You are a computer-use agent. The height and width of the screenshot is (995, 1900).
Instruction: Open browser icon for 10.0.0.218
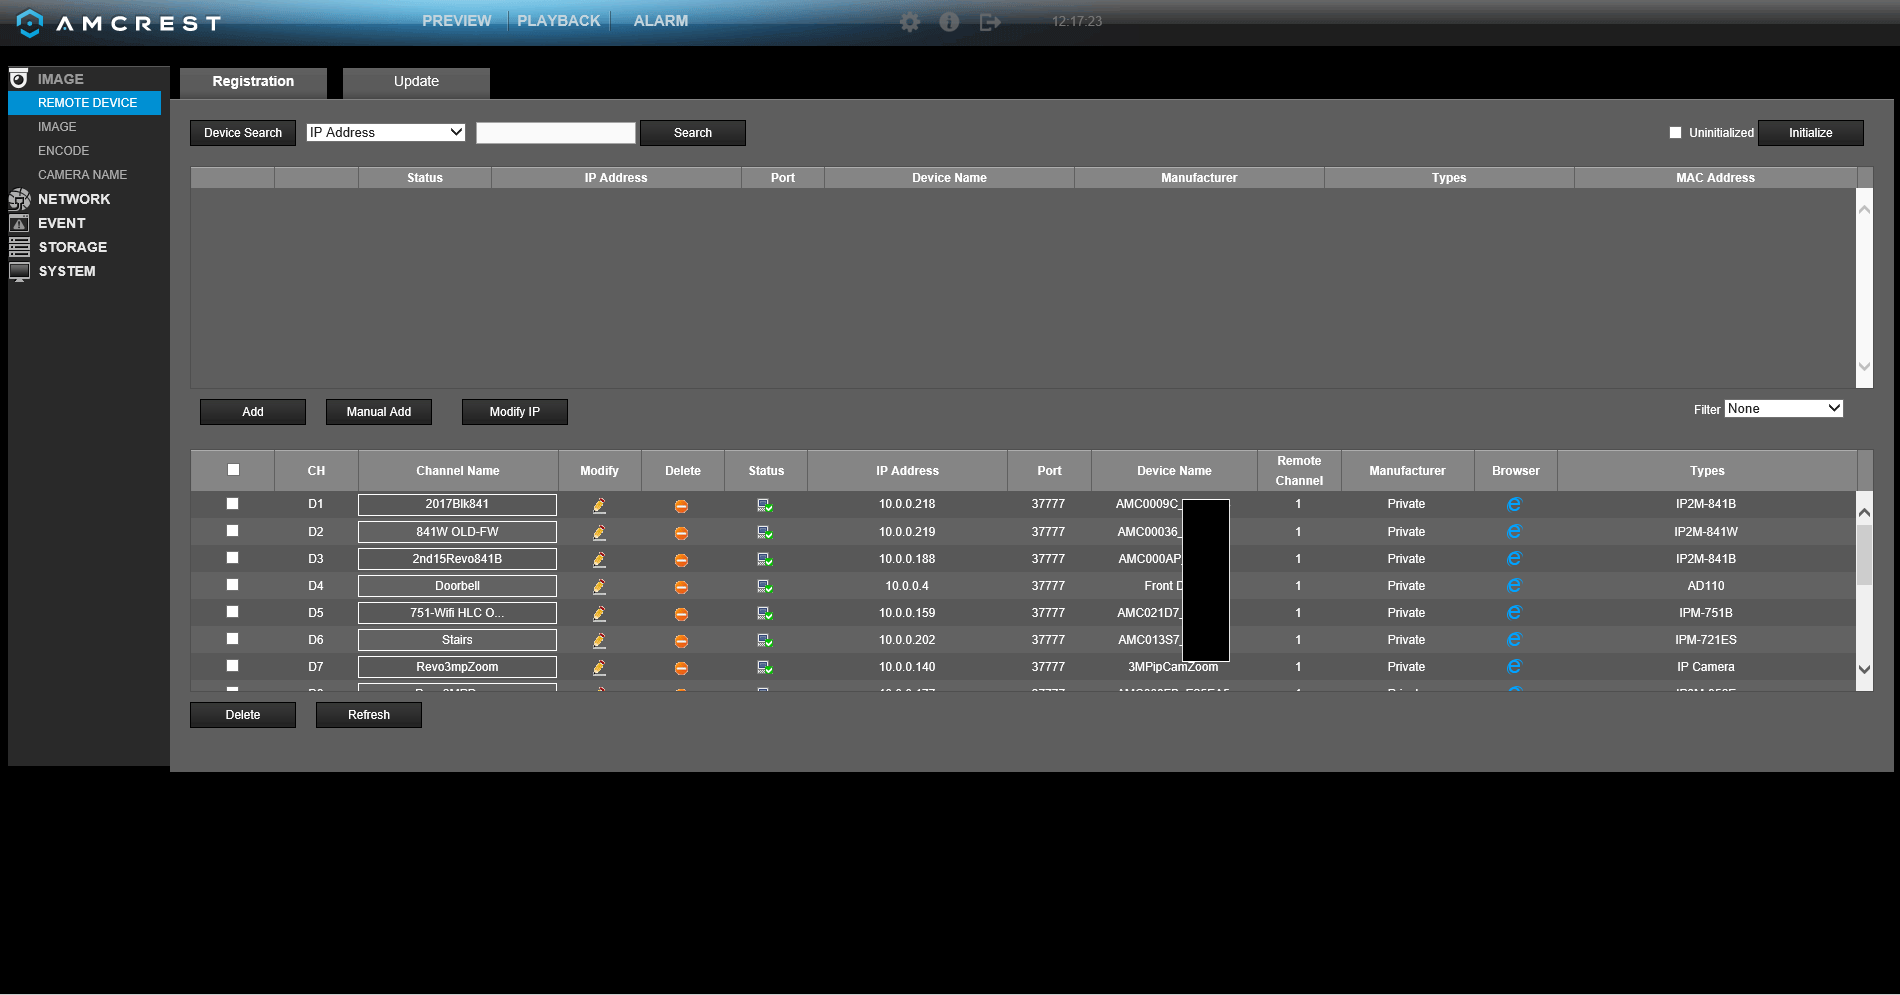1514,504
